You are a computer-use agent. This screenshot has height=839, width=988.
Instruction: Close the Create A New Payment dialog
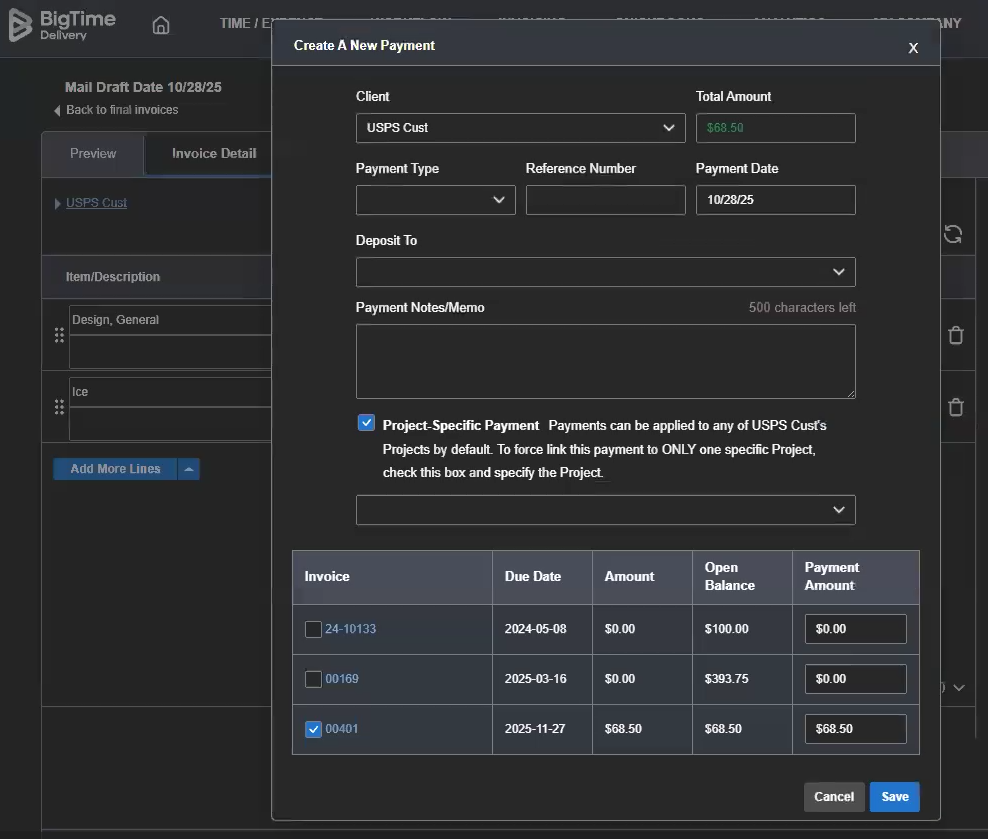[912, 48]
